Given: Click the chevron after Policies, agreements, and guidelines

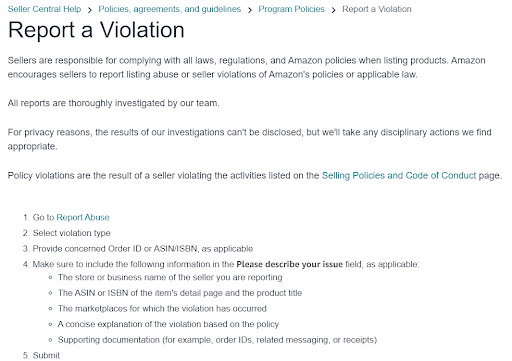Looking at the screenshot, I should (250, 10).
